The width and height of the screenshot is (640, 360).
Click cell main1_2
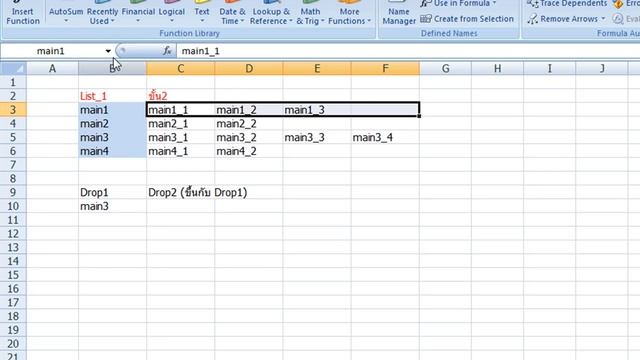[x=249, y=109]
